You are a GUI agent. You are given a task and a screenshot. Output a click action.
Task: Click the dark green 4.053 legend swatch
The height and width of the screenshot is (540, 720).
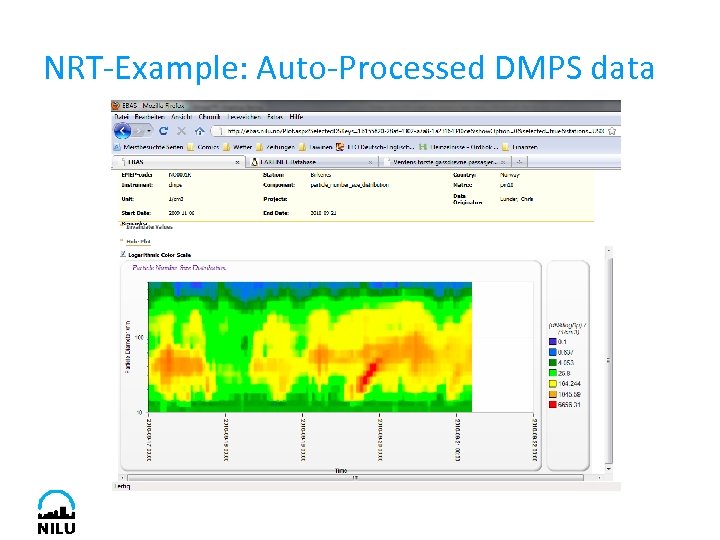tap(553, 363)
